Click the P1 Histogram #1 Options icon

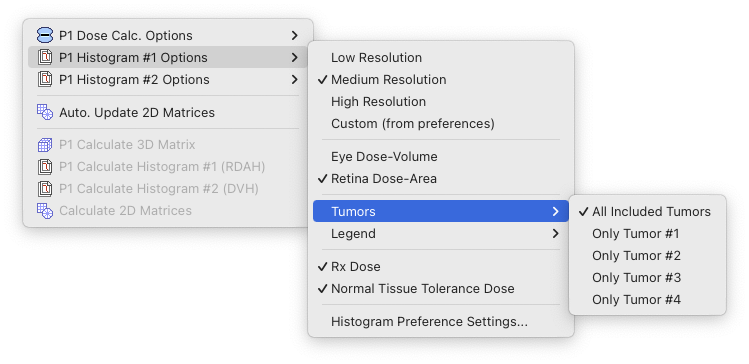coord(45,57)
